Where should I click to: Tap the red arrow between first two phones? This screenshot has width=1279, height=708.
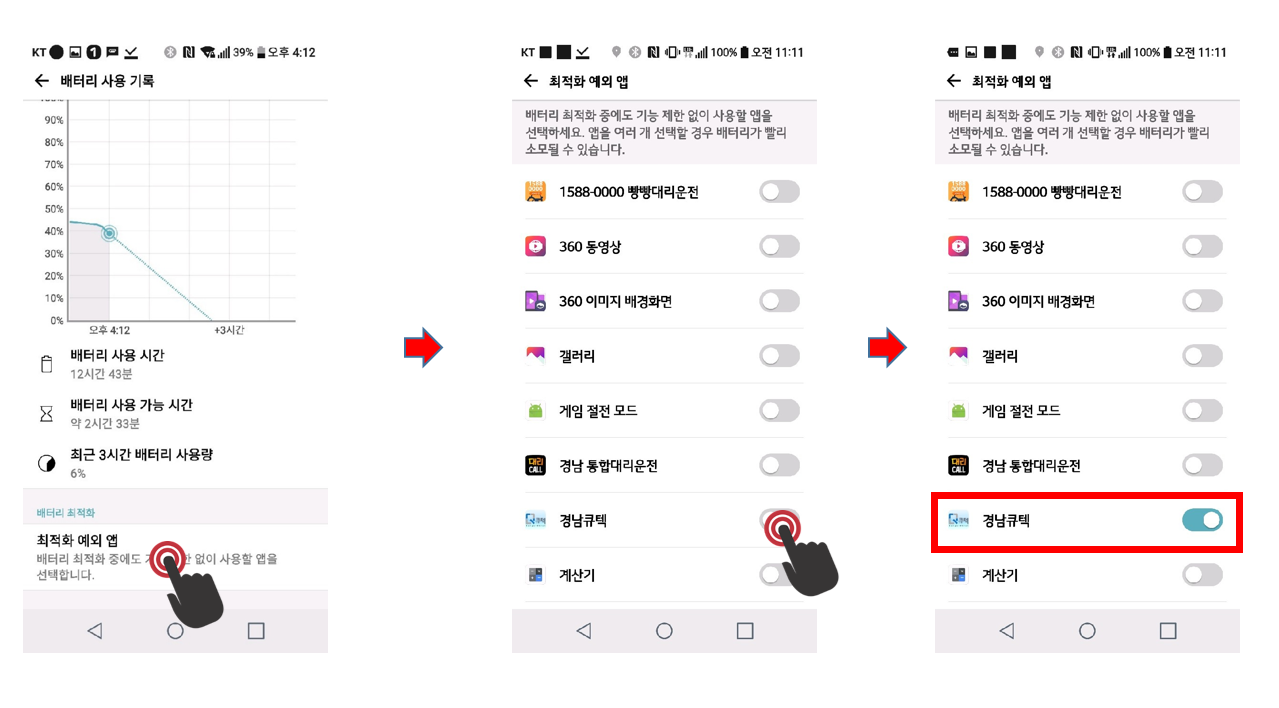click(422, 347)
